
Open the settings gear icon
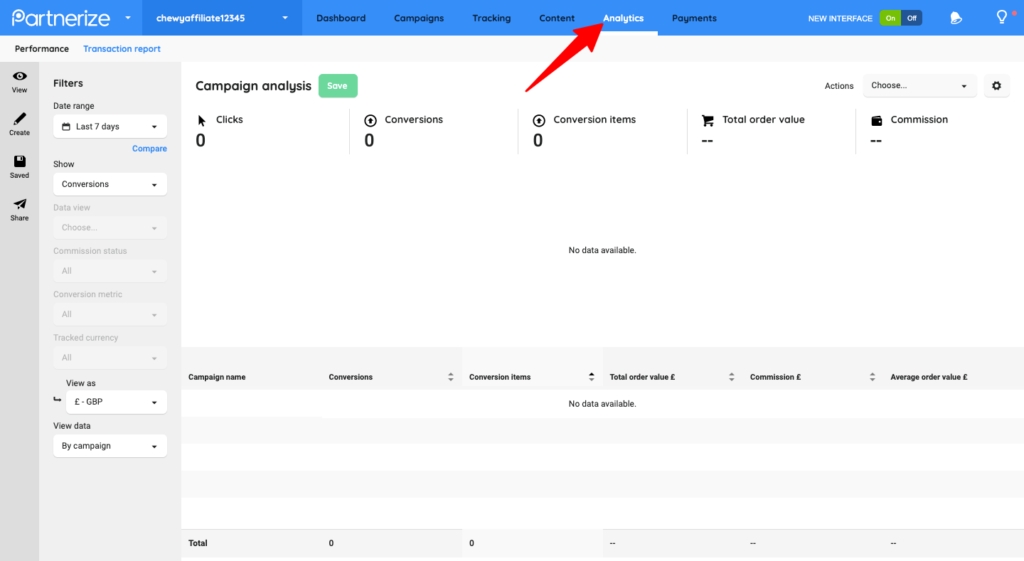[x=996, y=86]
